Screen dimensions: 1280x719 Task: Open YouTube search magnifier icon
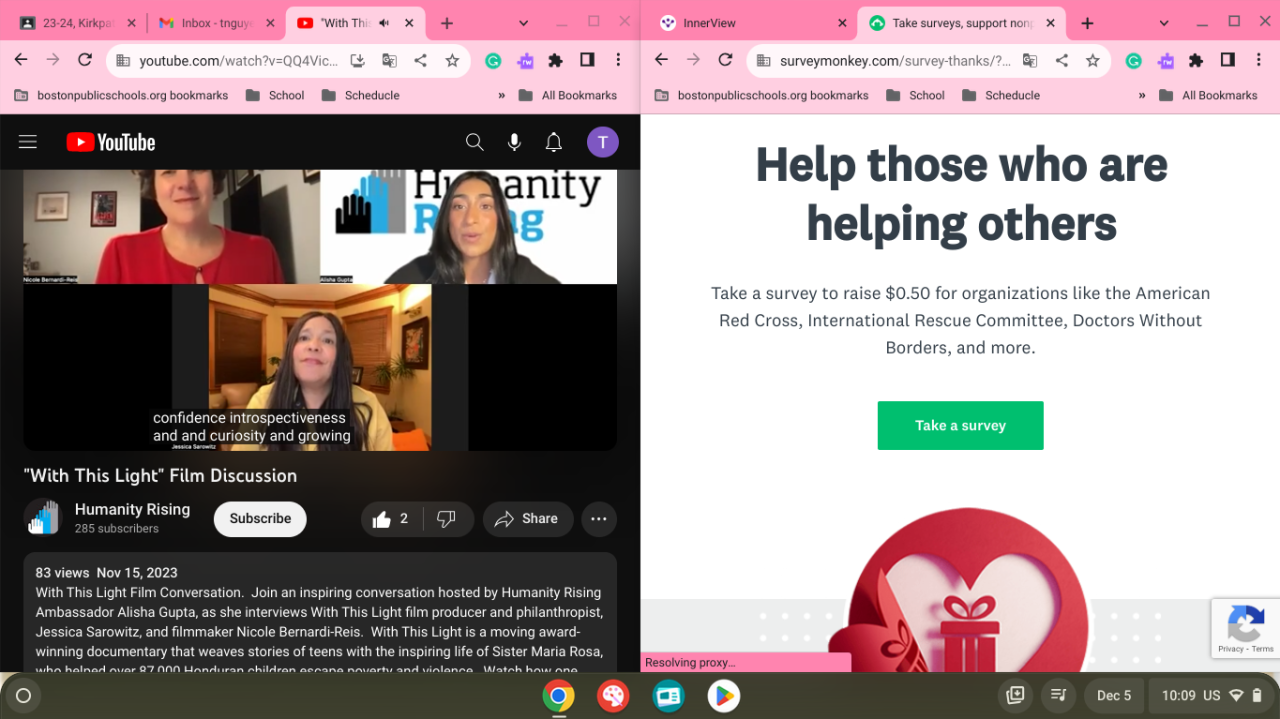coord(475,142)
